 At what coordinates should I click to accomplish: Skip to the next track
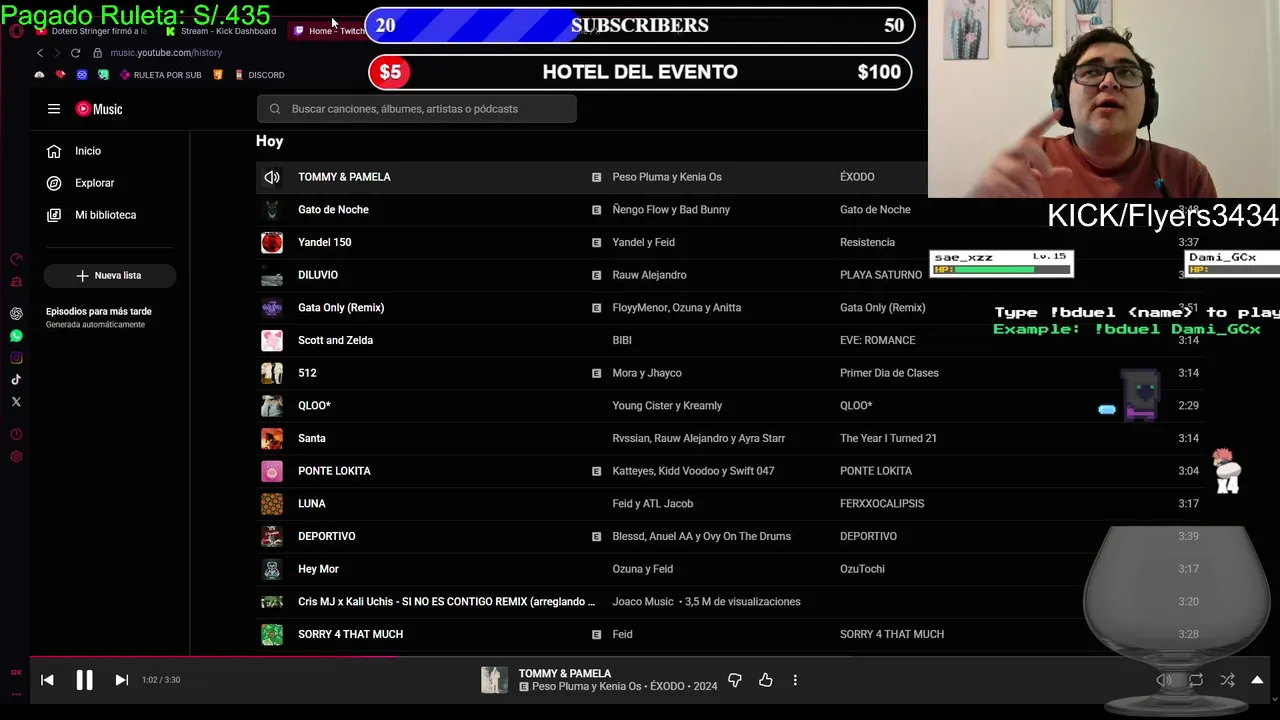pos(121,680)
